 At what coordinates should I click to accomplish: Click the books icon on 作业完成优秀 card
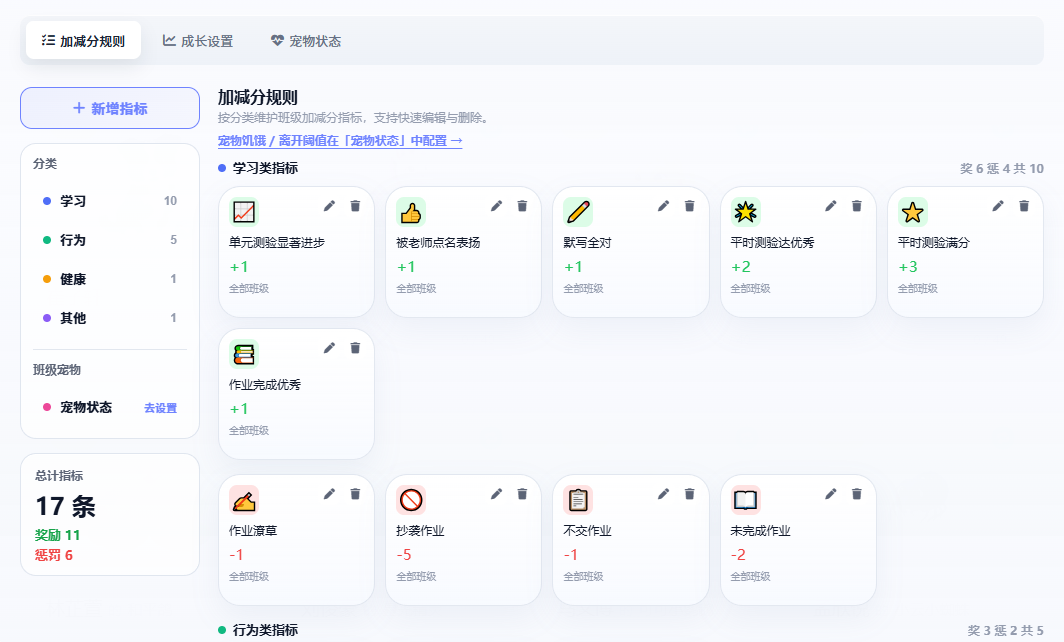244,354
